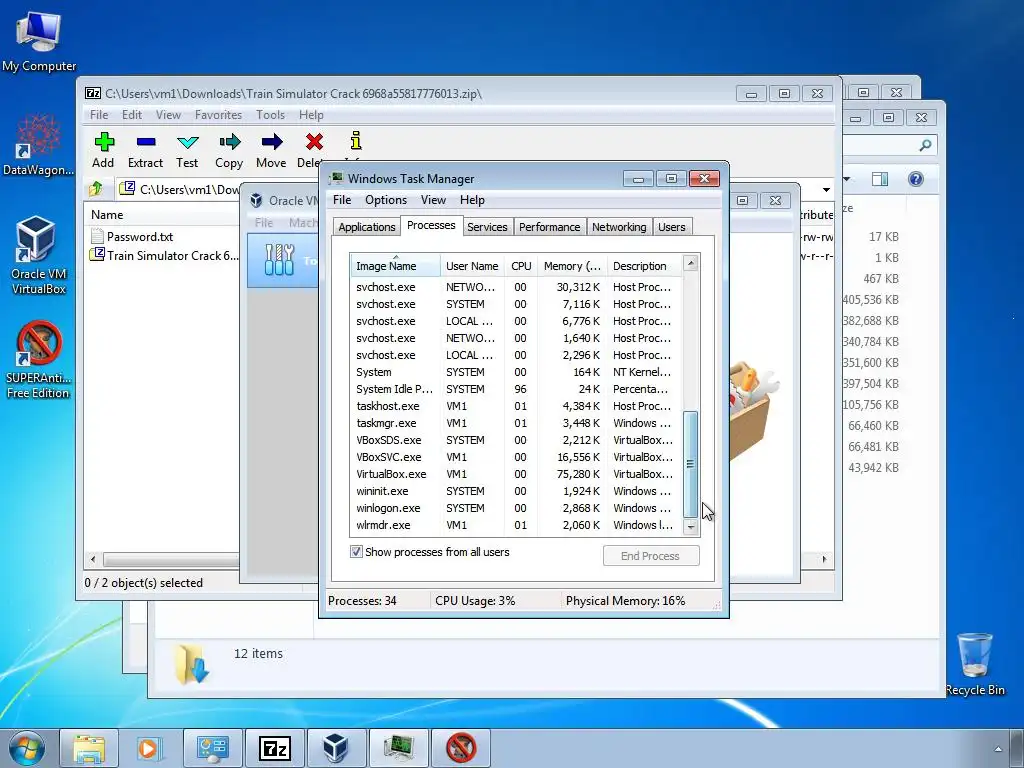Open the Recycle Bin

pos(975,664)
